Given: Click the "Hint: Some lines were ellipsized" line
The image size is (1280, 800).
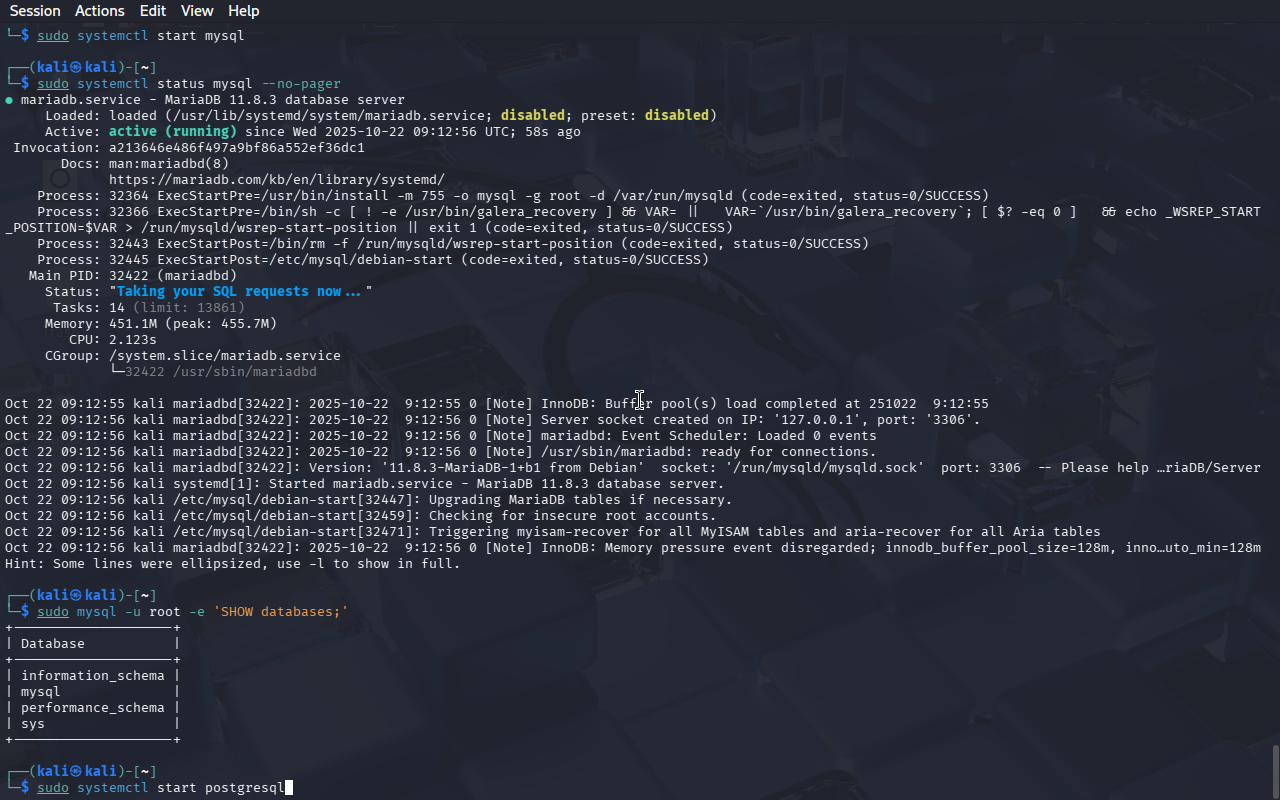Looking at the screenshot, I should coord(232,563).
